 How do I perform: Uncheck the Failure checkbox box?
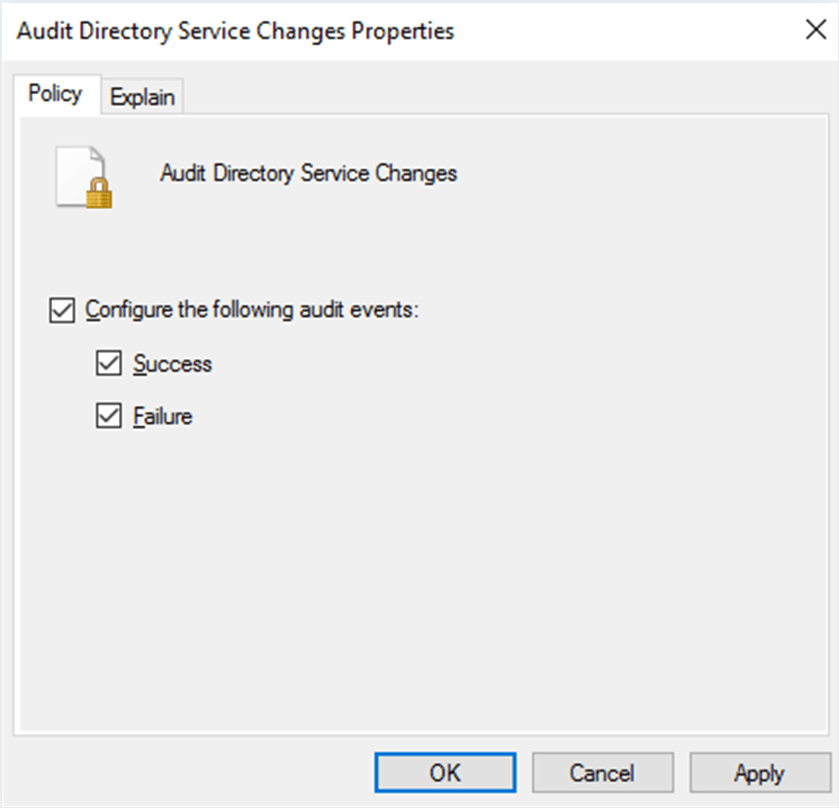click(108, 416)
